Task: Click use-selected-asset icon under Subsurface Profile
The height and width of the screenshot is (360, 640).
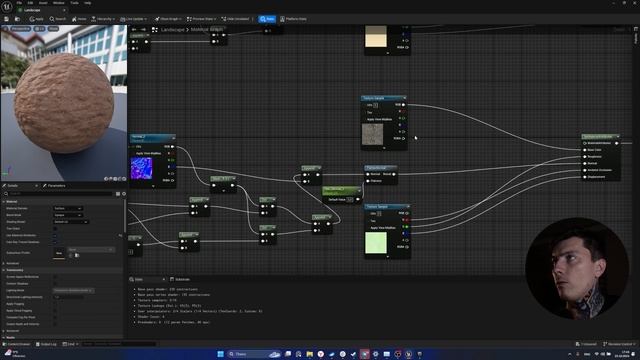Action: pyautogui.click(x=70, y=256)
